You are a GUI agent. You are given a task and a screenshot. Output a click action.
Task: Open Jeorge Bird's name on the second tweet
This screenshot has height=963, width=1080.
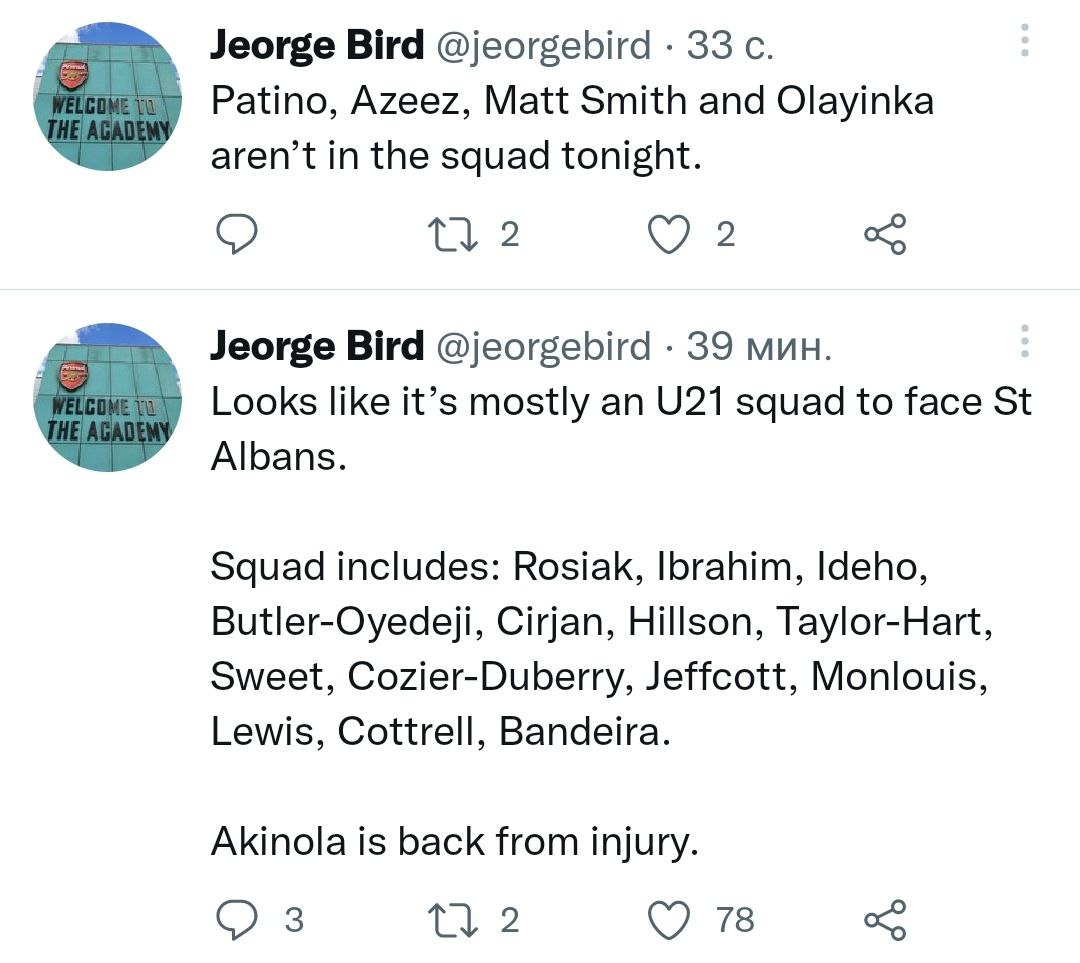pyautogui.click(x=317, y=347)
